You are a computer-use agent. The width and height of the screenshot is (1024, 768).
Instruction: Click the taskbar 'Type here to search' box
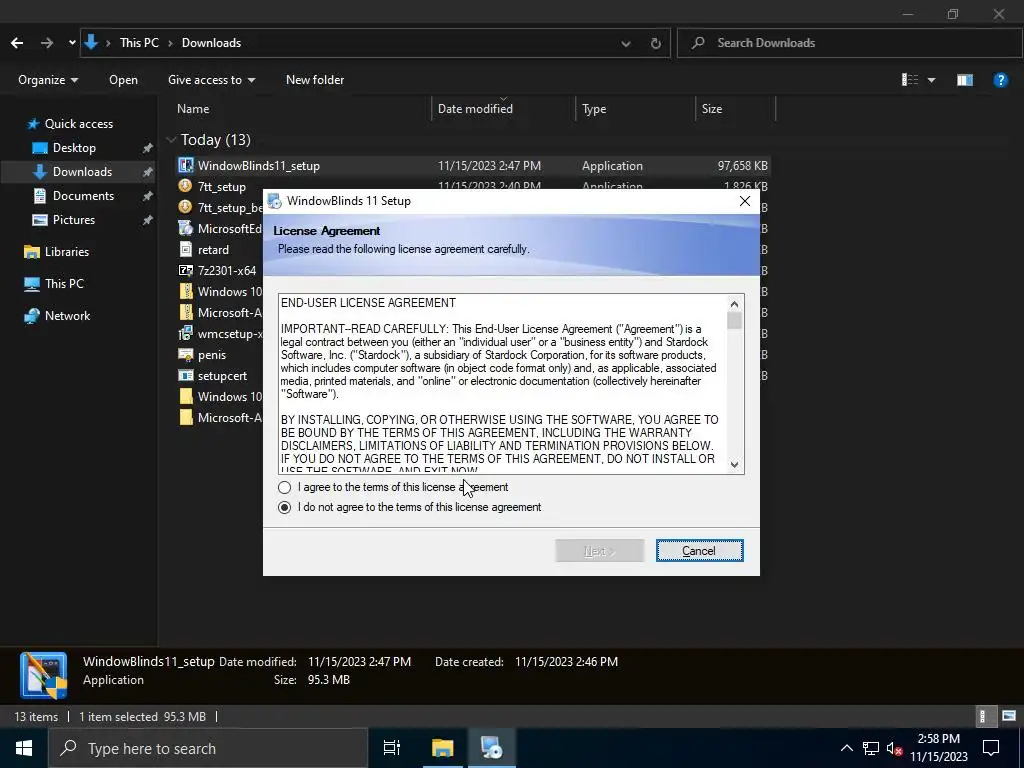[209, 748]
